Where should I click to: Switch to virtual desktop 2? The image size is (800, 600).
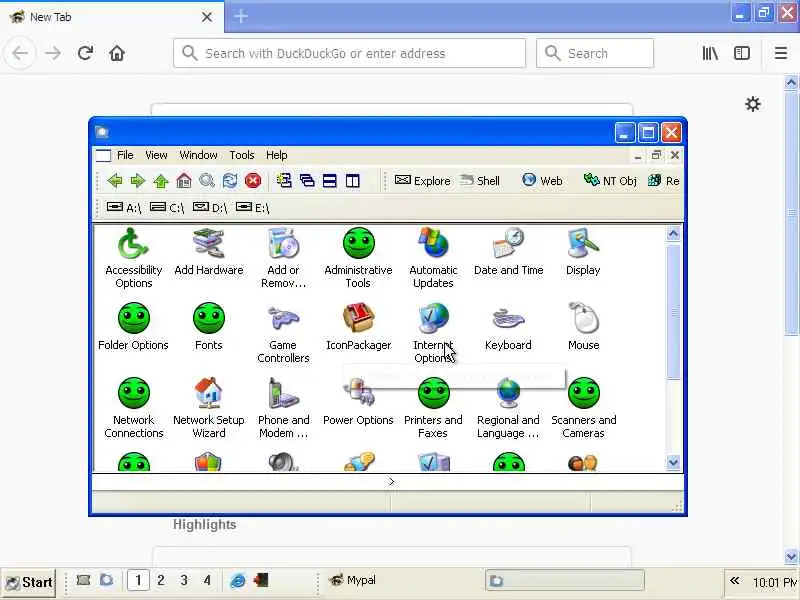click(161, 580)
